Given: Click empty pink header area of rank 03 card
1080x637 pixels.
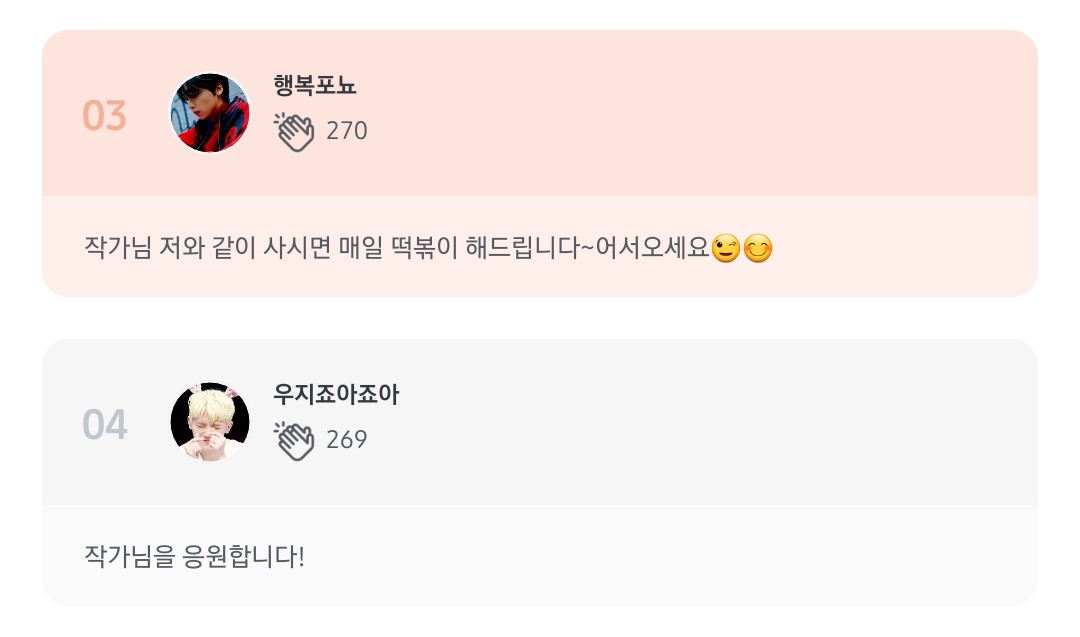Looking at the screenshot, I should [x=700, y=113].
